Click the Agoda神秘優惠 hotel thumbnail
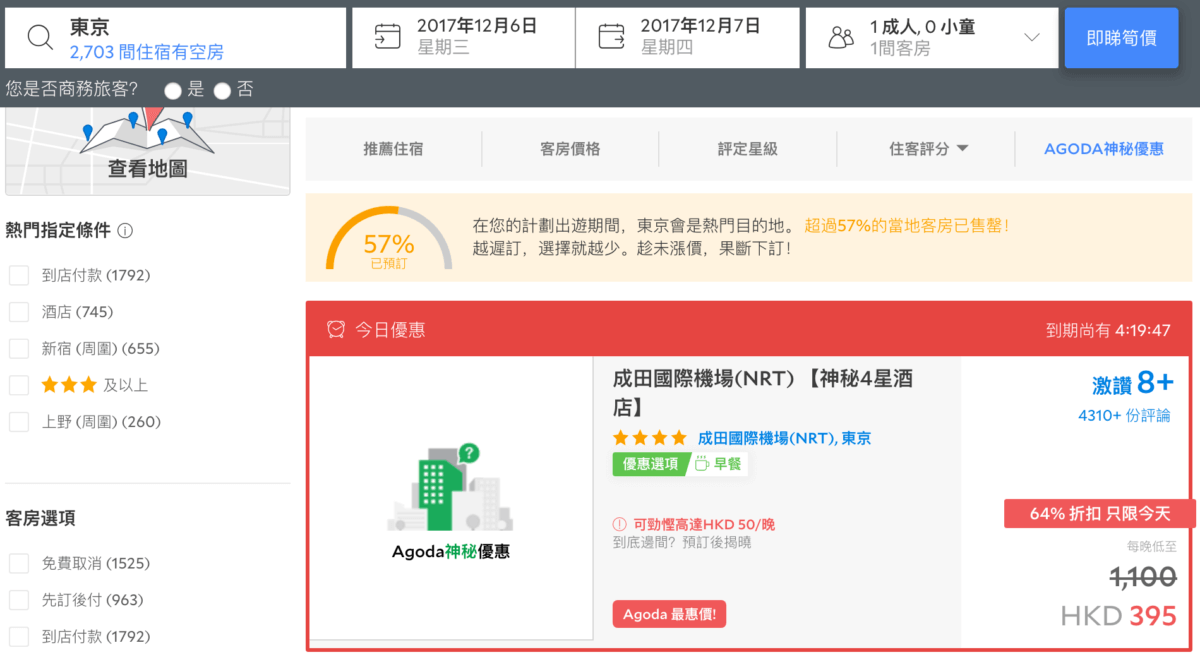 tap(451, 498)
